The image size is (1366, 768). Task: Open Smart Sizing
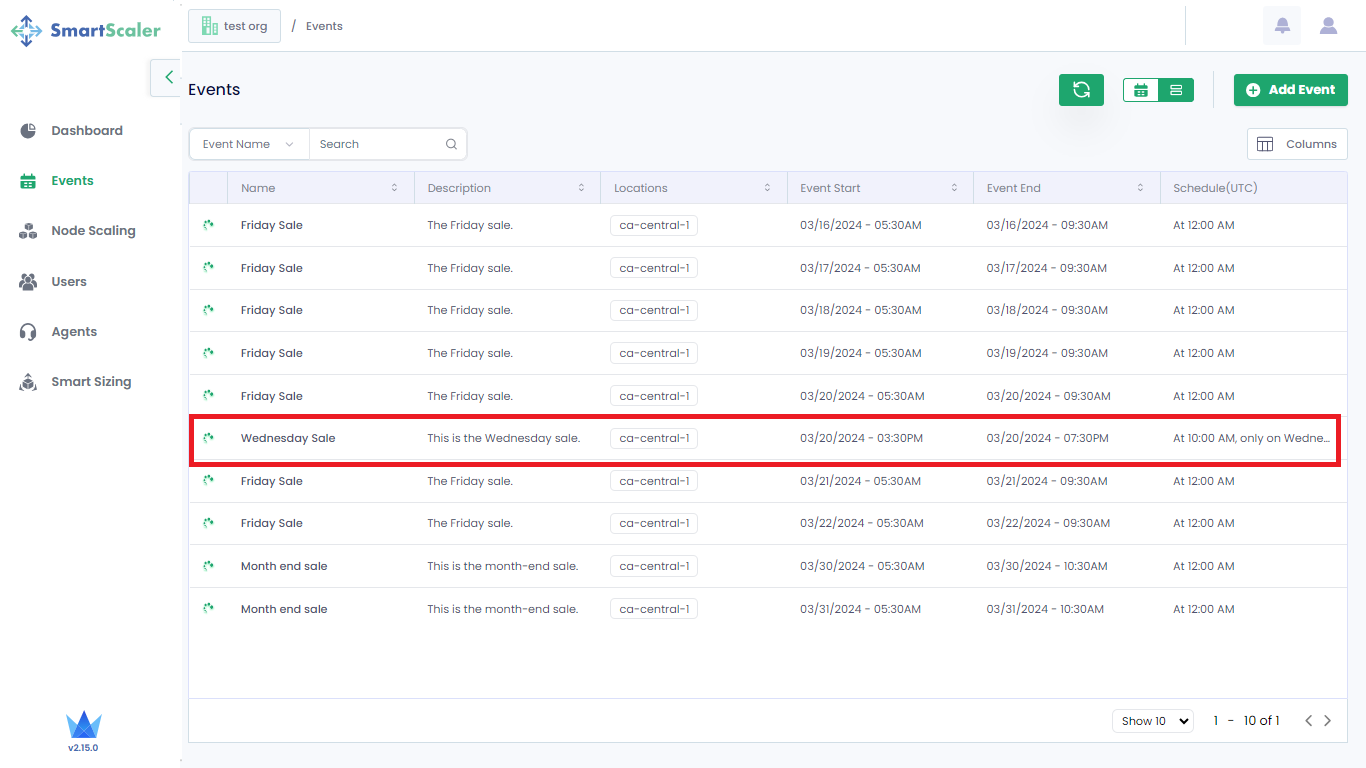pos(91,382)
